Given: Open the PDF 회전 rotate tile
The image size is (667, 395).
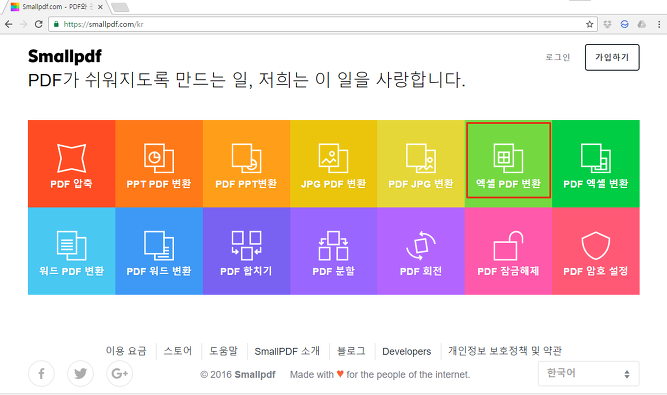Looking at the screenshot, I should pos(421,251).
